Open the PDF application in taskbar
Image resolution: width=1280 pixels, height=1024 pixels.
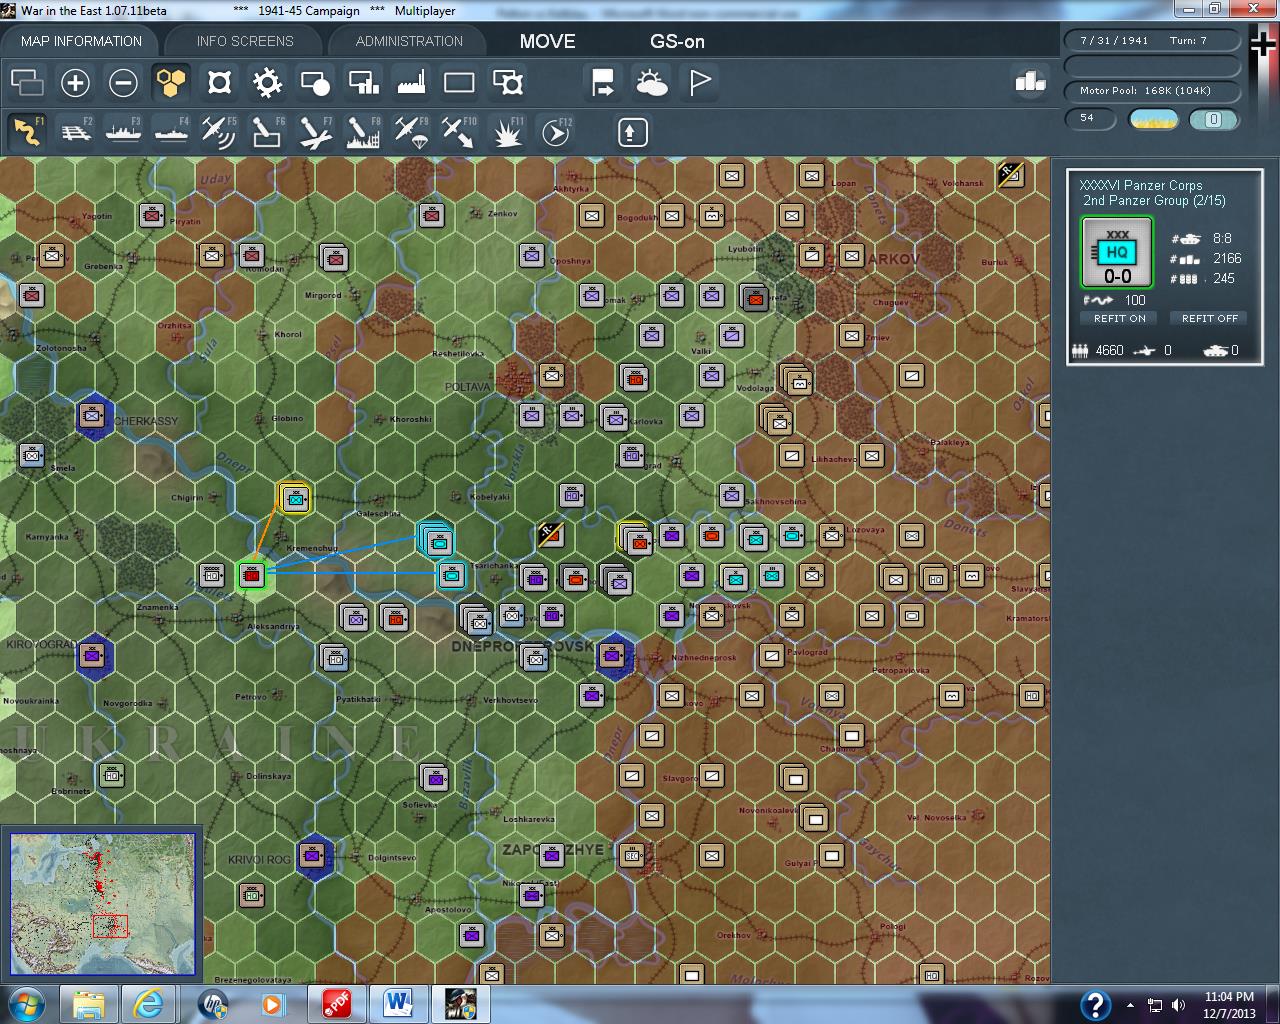click(x=335, y=1004)
